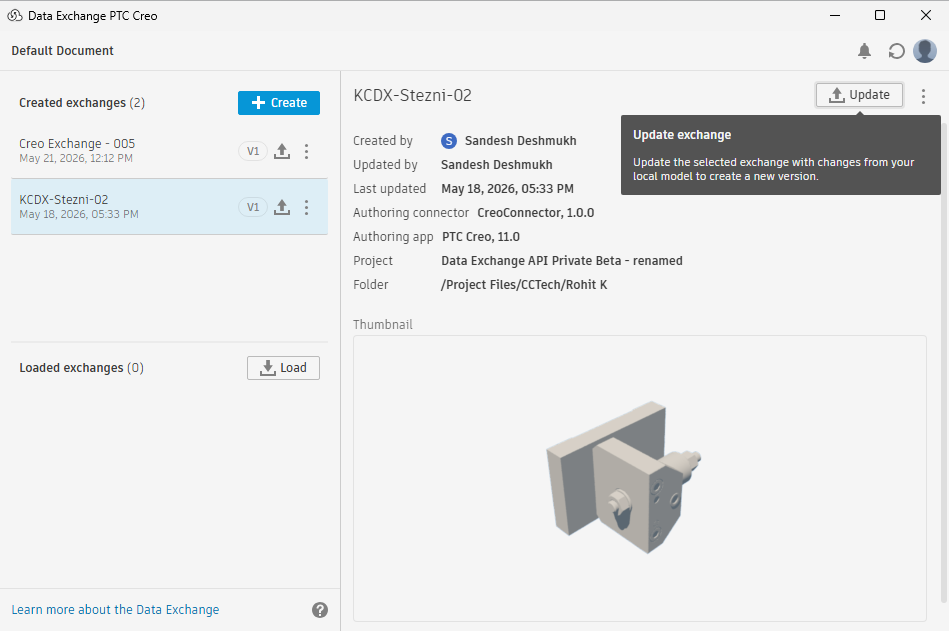This screenshot has width=949, height=631.
Task: Click the Thumbnail label
Action: click(x=383, y=325)
